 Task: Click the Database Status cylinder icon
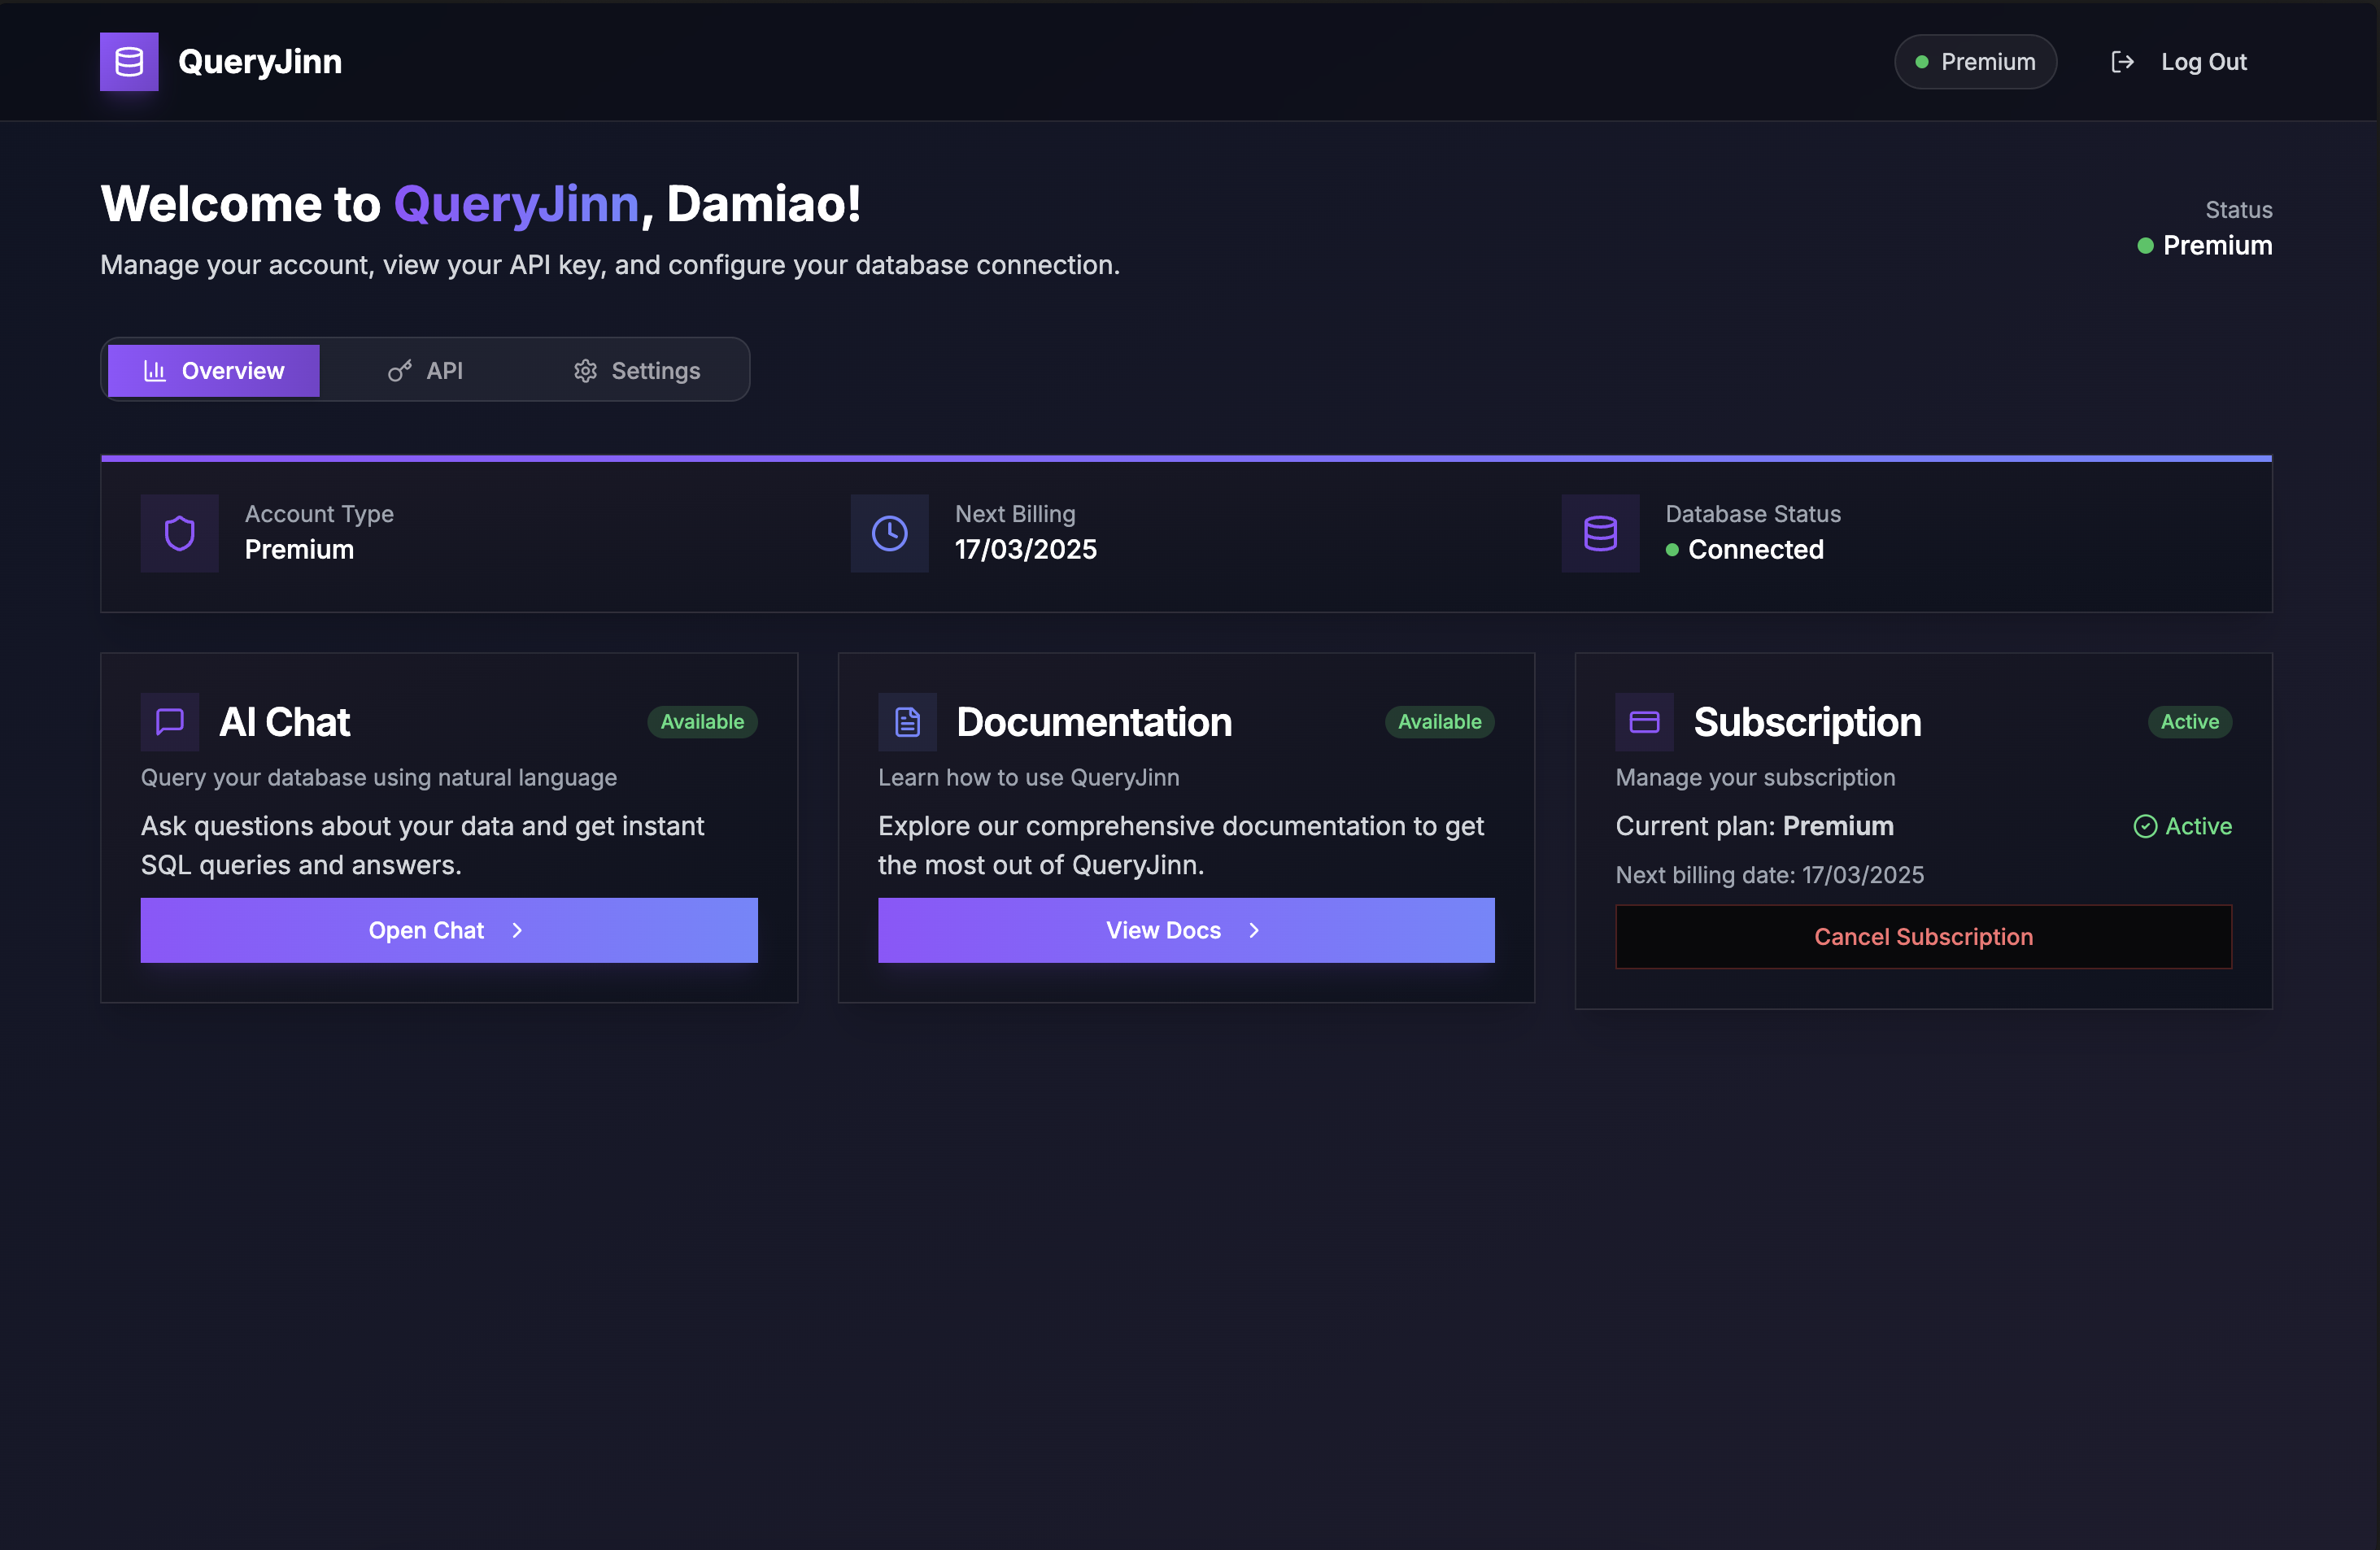(1600, 533)
